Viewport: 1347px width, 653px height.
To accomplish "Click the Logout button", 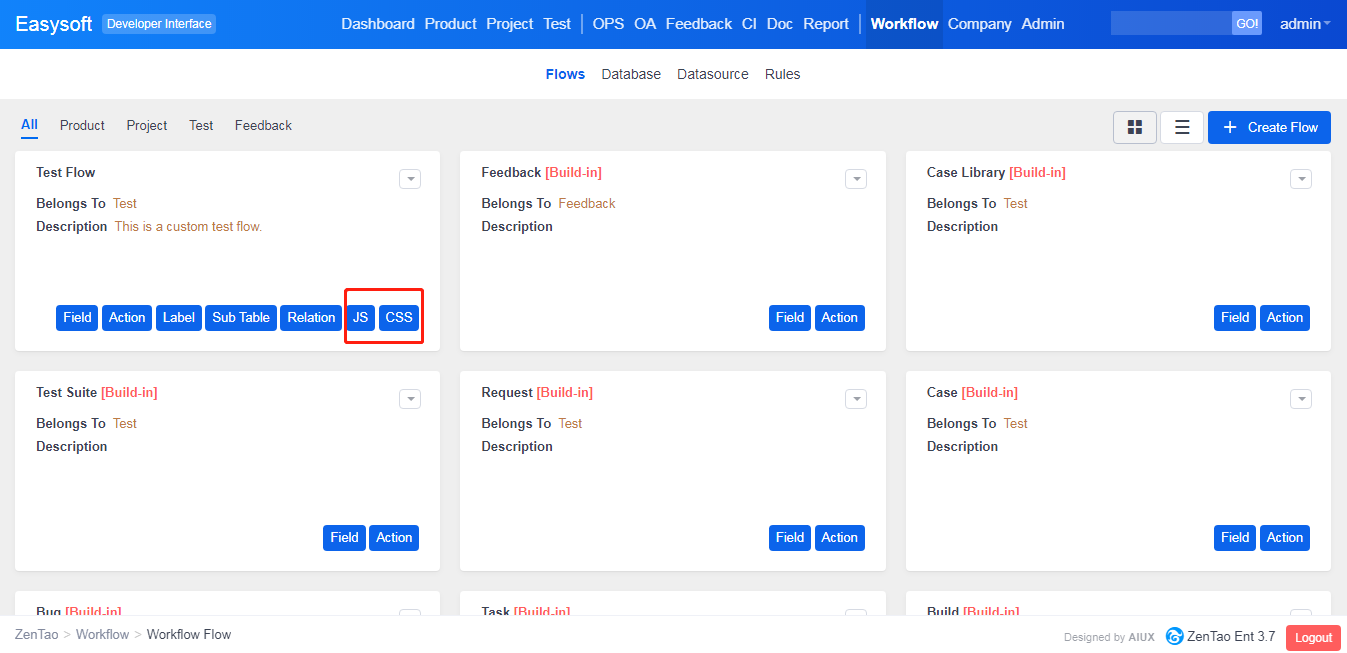I will [x=1313, y=637].
